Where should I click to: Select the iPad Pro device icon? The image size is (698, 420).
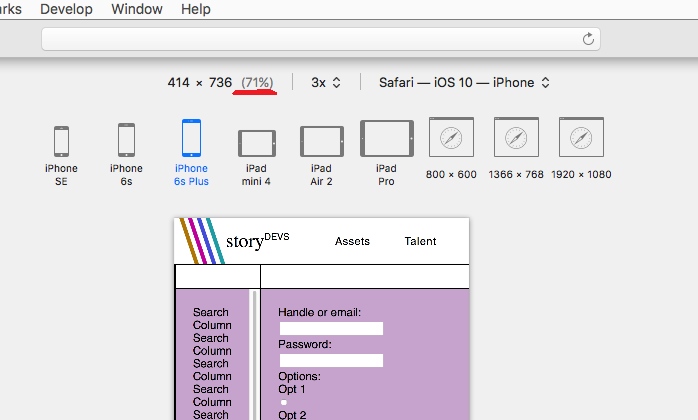[x=386, y=139]
